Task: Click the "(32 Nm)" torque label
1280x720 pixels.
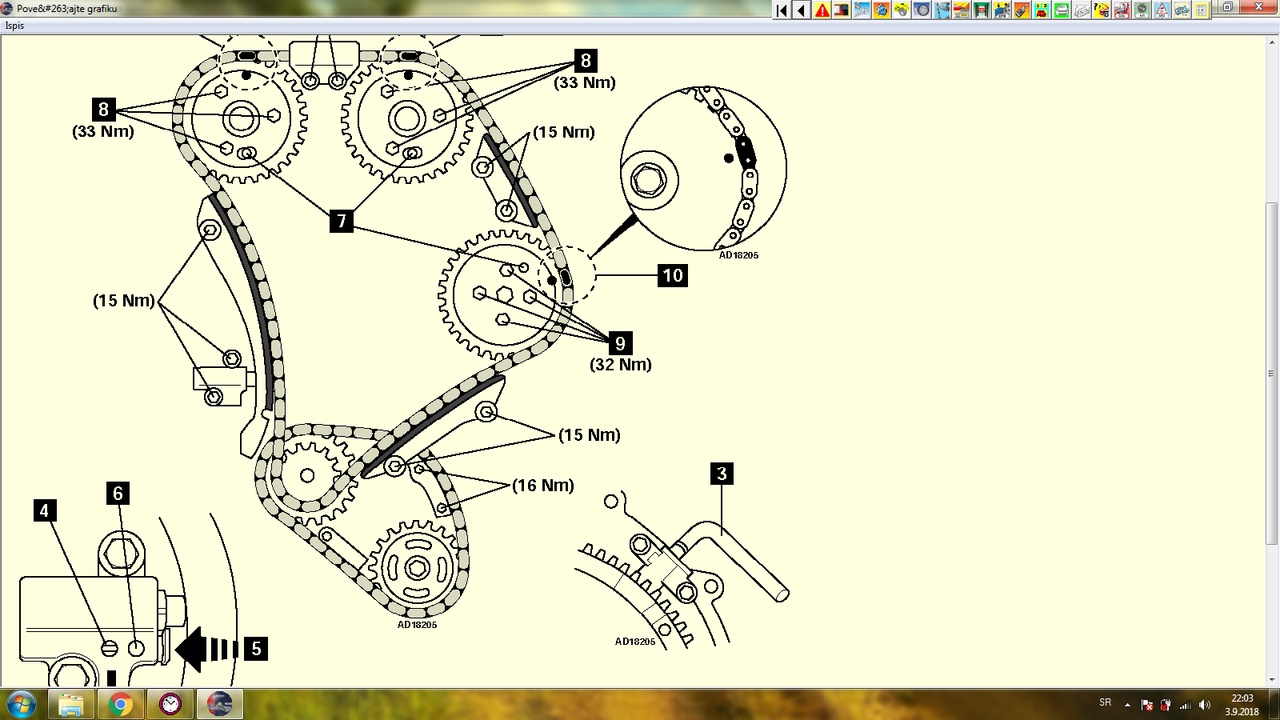Action: coord(620,365)
